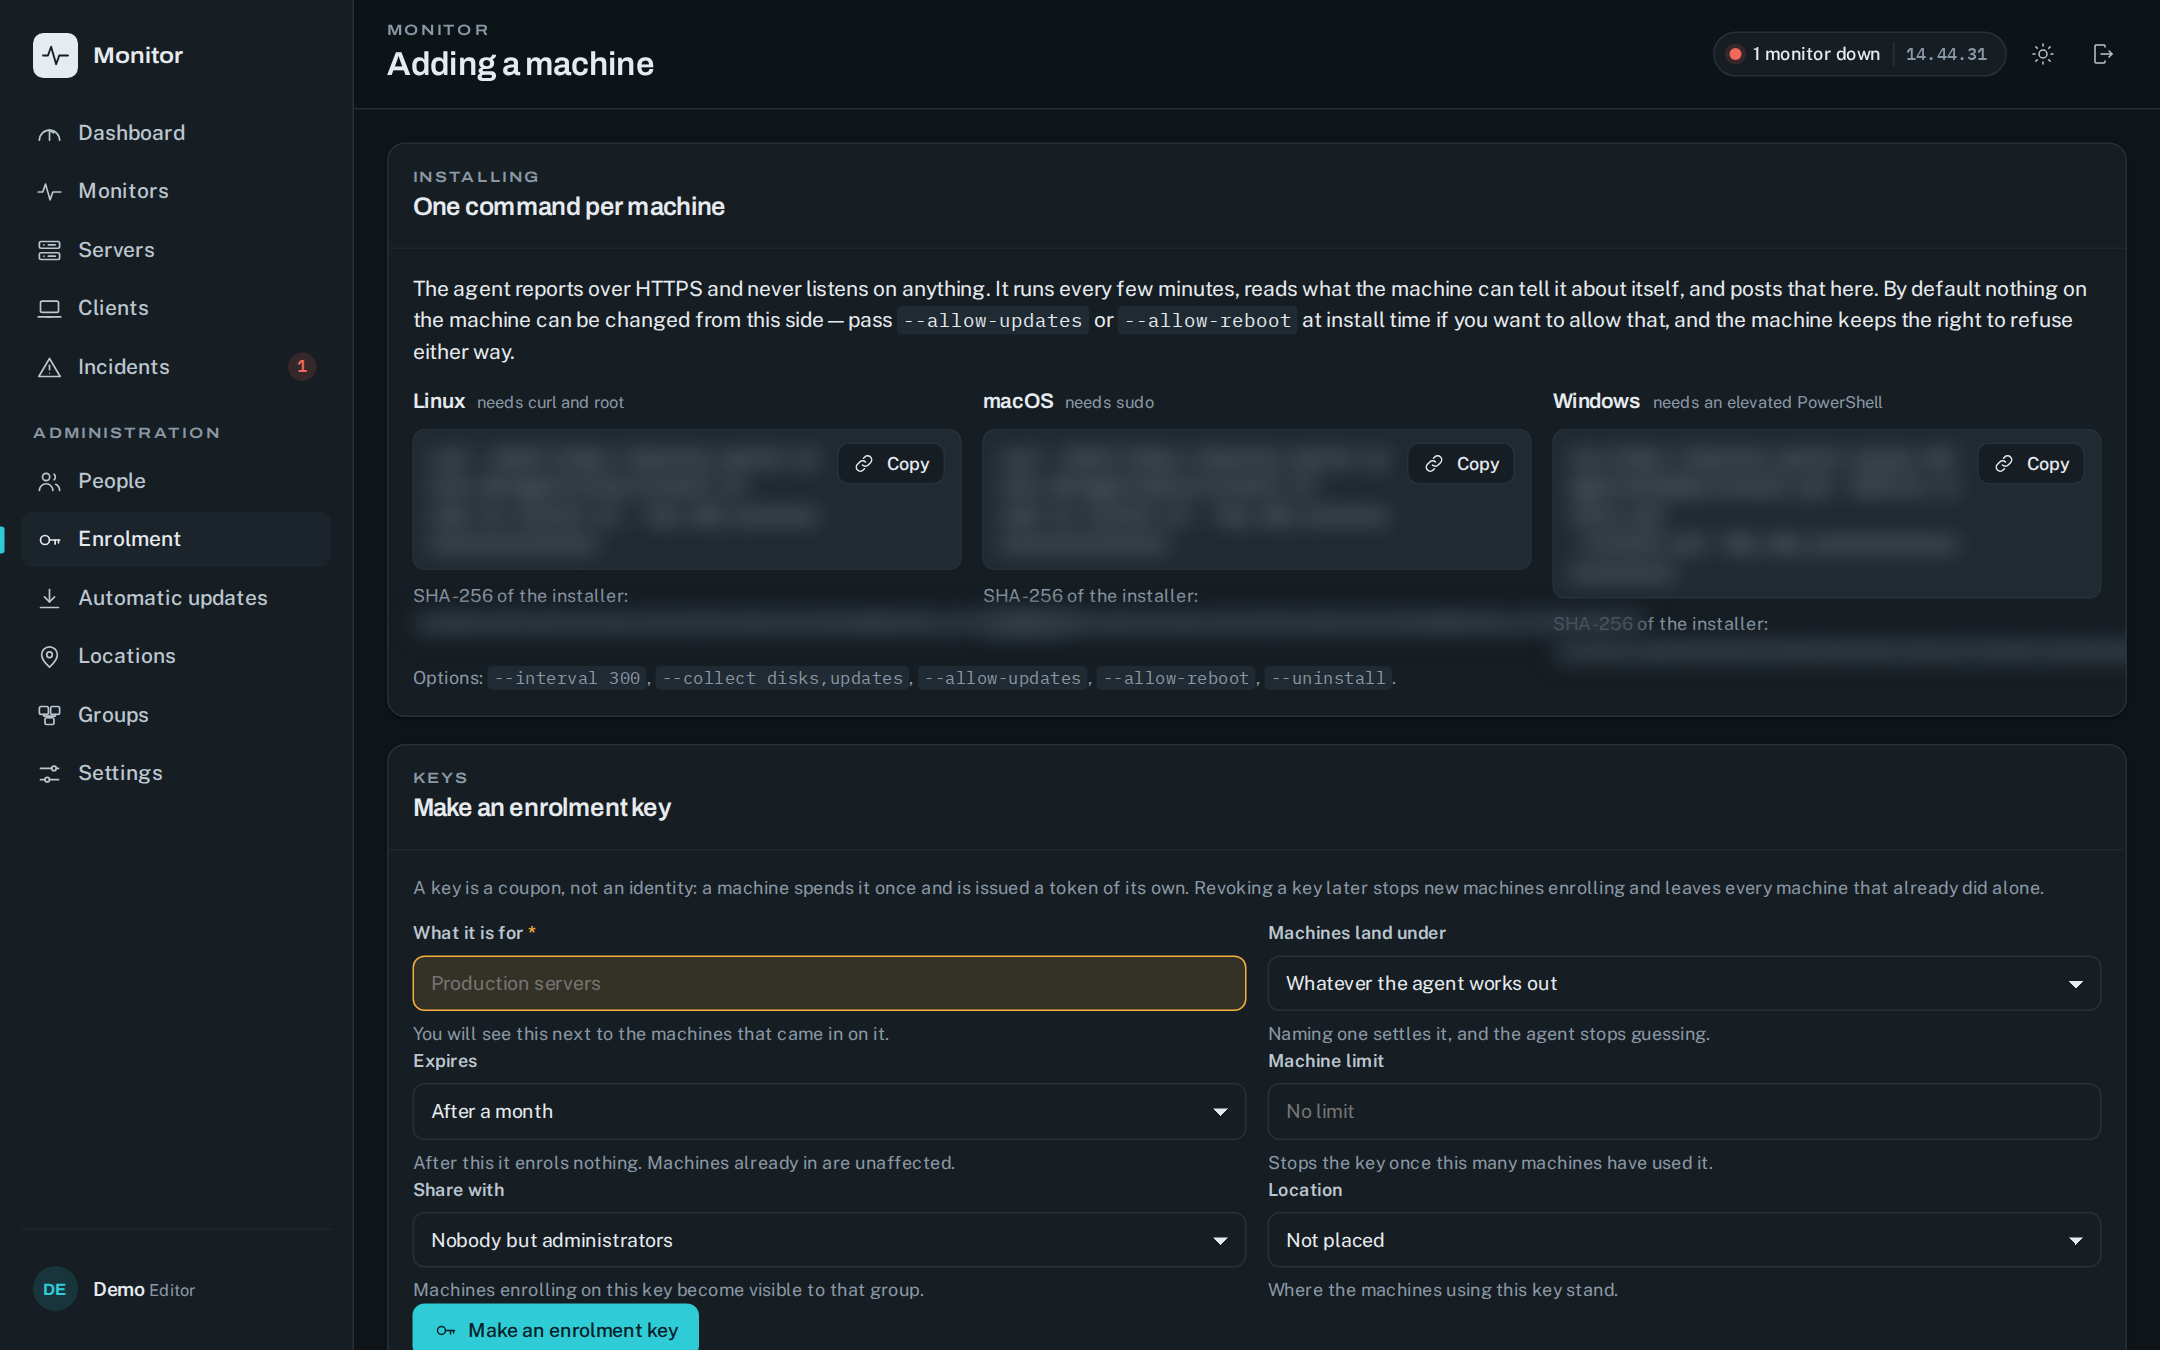Click the --interval 300 option text
Screen dimensions: 2160x1350
click(x=568, y=678)
